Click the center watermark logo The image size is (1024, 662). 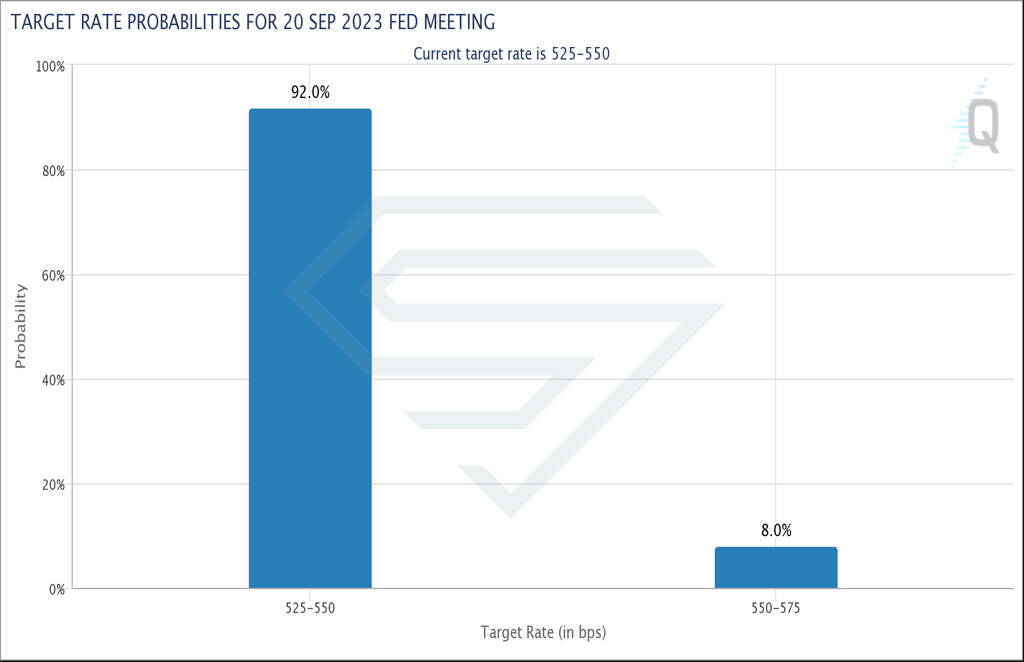tap(505, 356)
